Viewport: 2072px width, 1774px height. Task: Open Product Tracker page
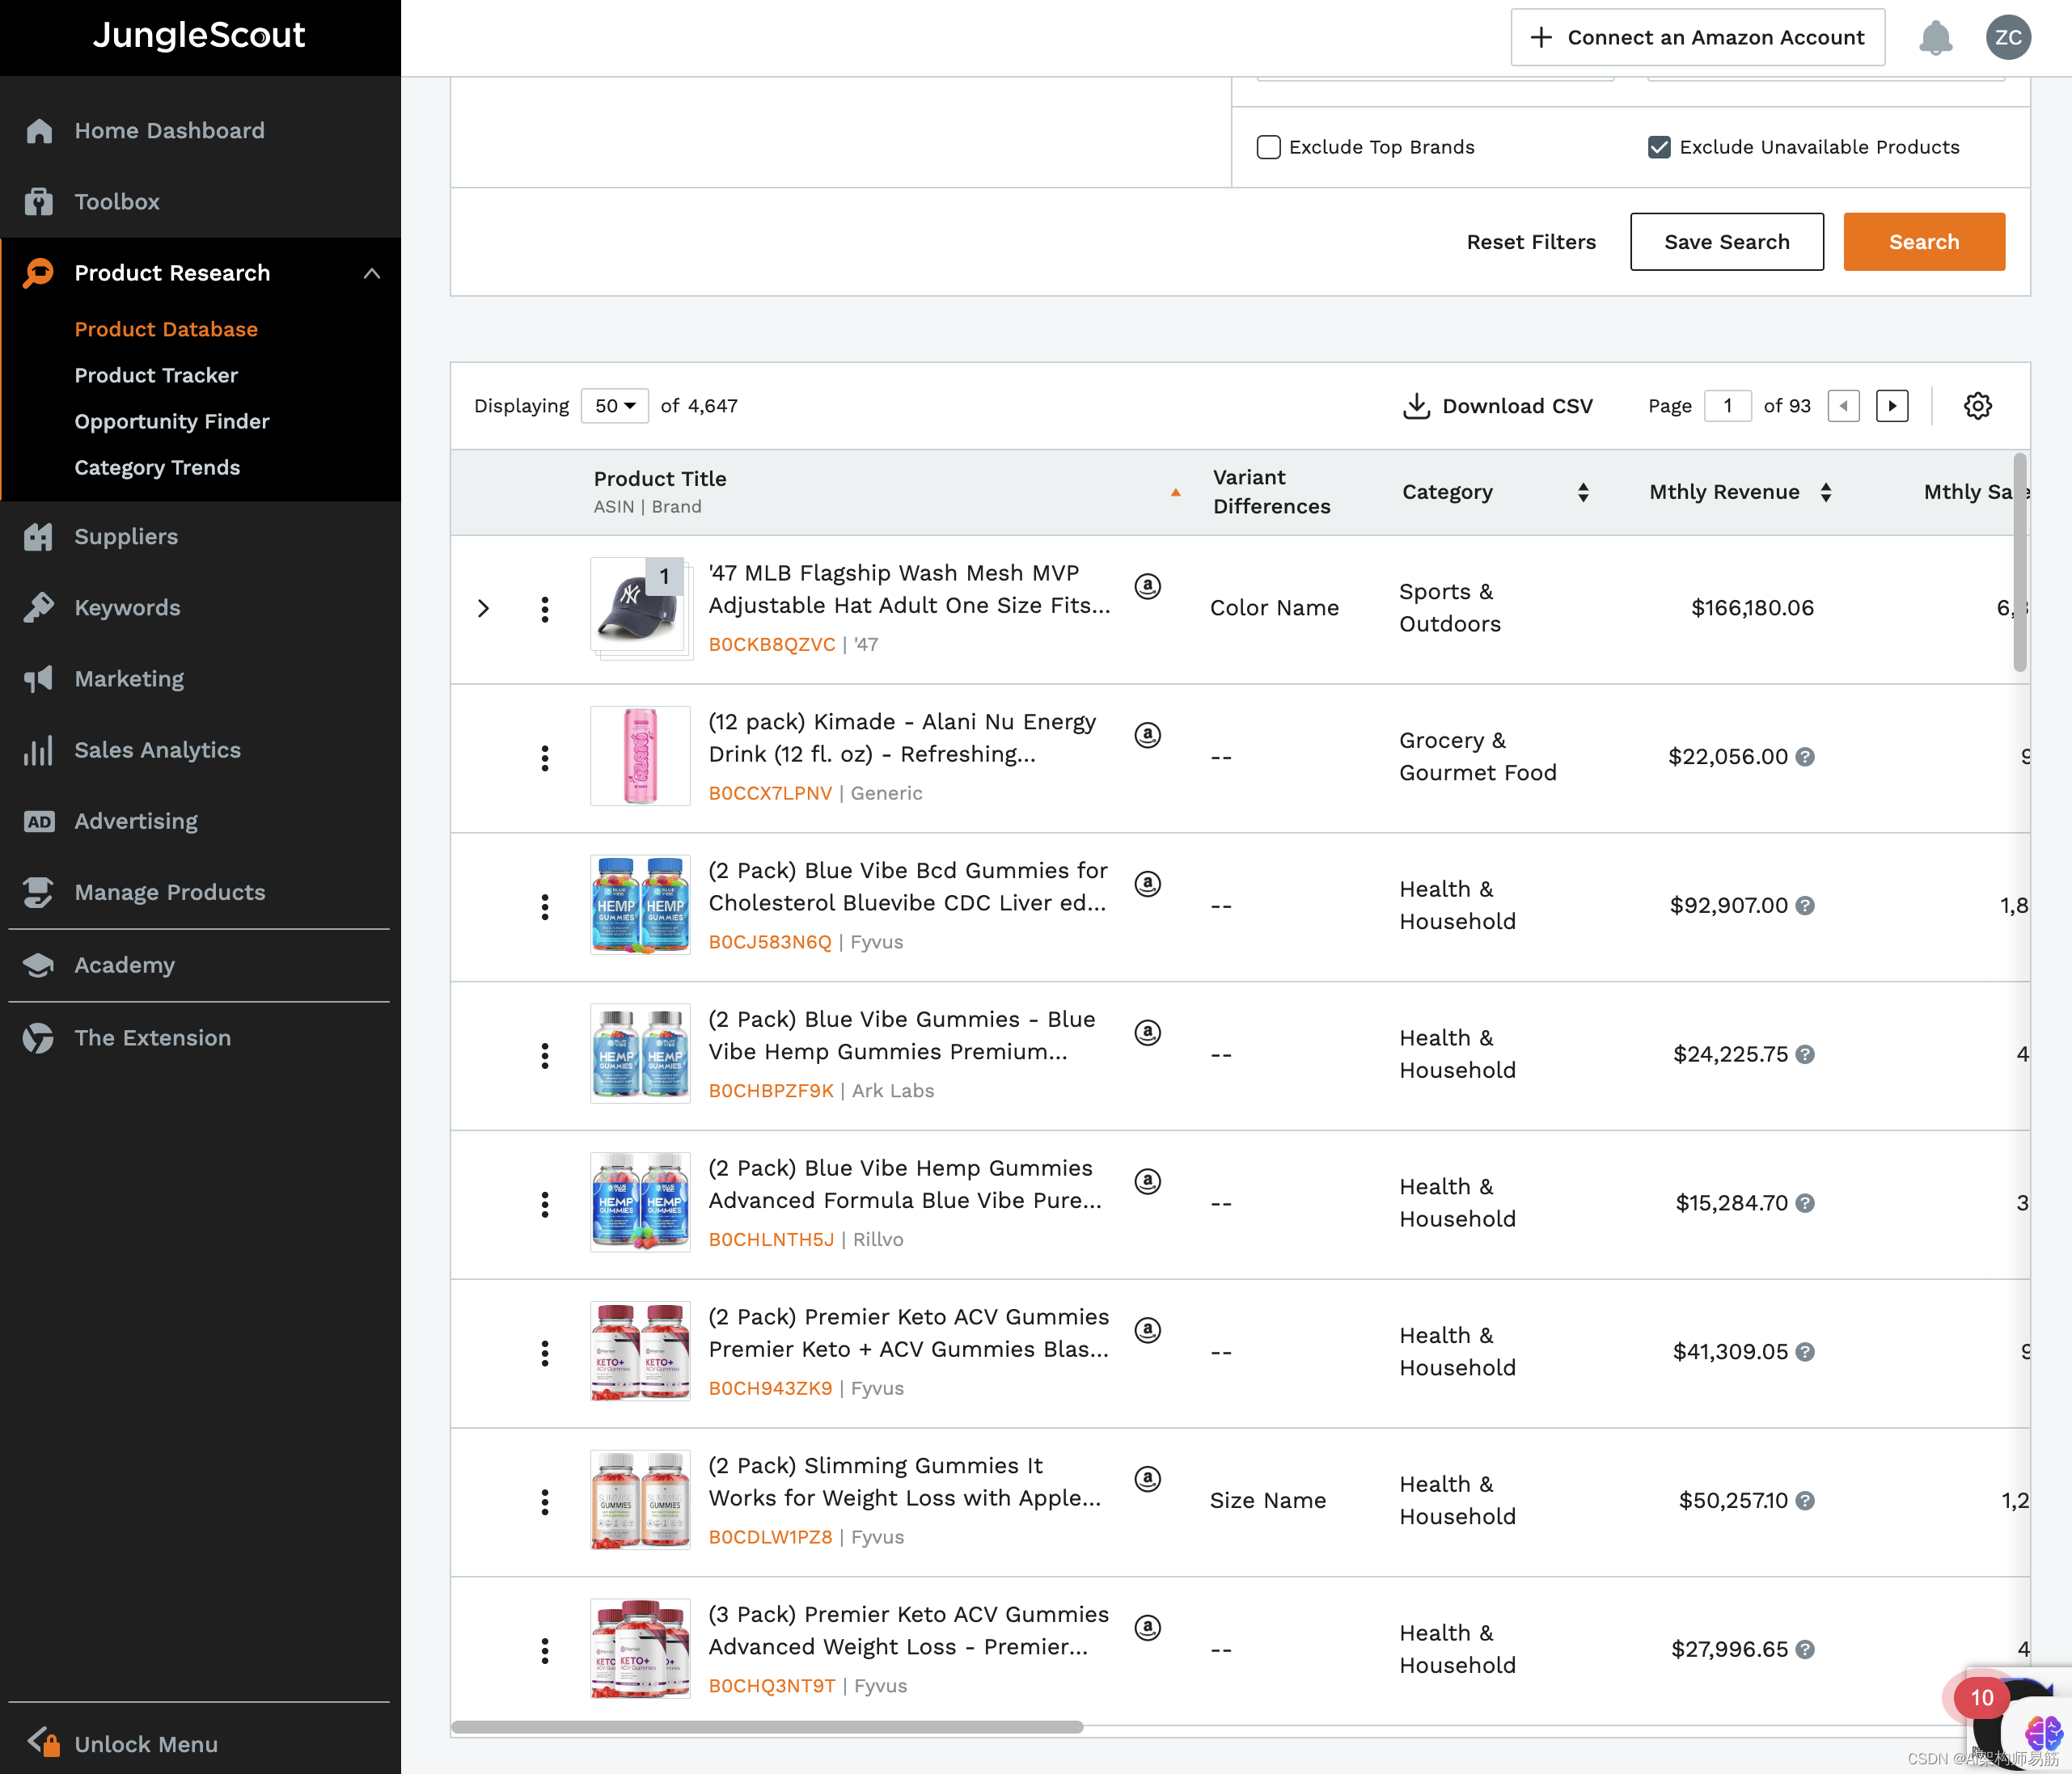[156, 375]
